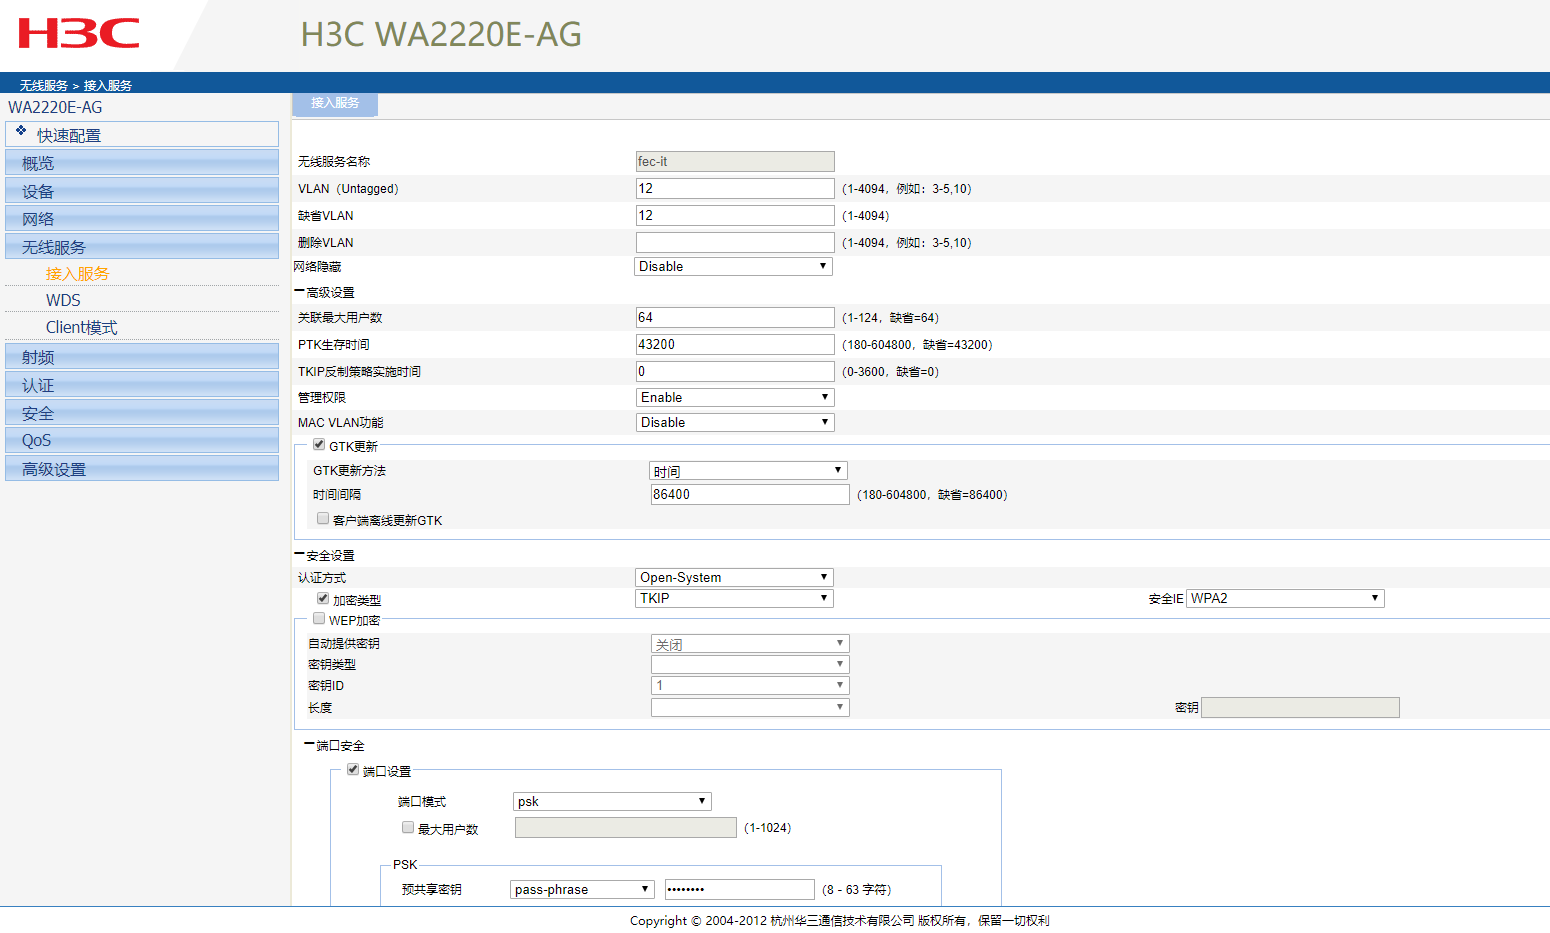Image resolution: width=1550 pixels, height=933 pixels.
Task: Open the 管理权限 dropdown set to Enable
Action: click(735, 397)
